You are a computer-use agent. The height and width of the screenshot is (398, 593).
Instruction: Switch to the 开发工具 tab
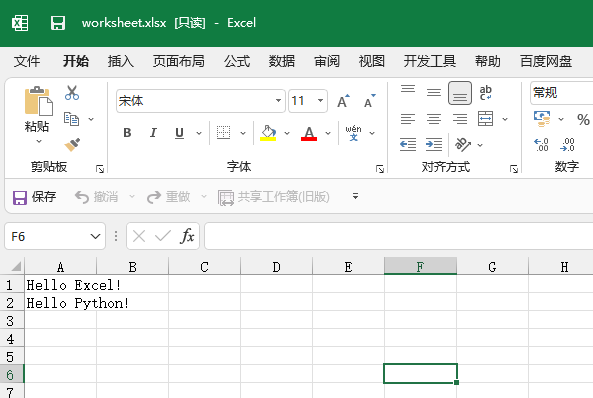pyautogui.click(x=430, y=61)
